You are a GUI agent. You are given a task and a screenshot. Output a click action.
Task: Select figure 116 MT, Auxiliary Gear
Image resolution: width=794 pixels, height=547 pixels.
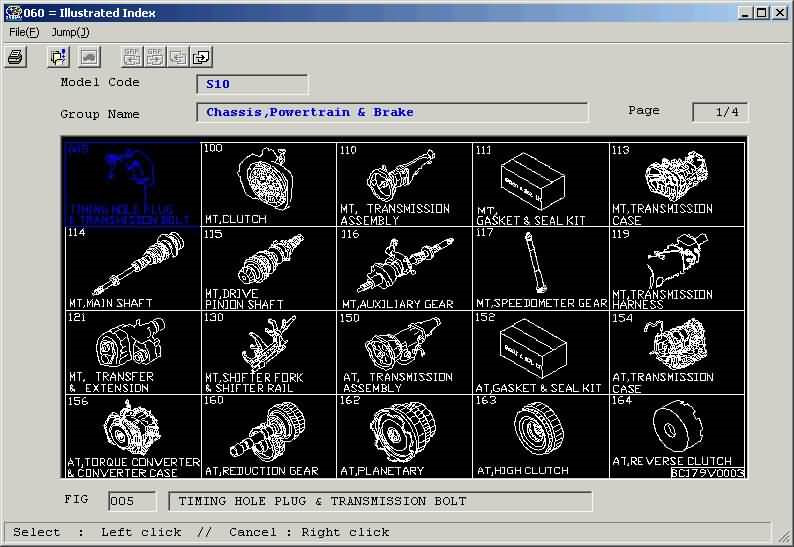pyautogui.click(x=405, y=268)
